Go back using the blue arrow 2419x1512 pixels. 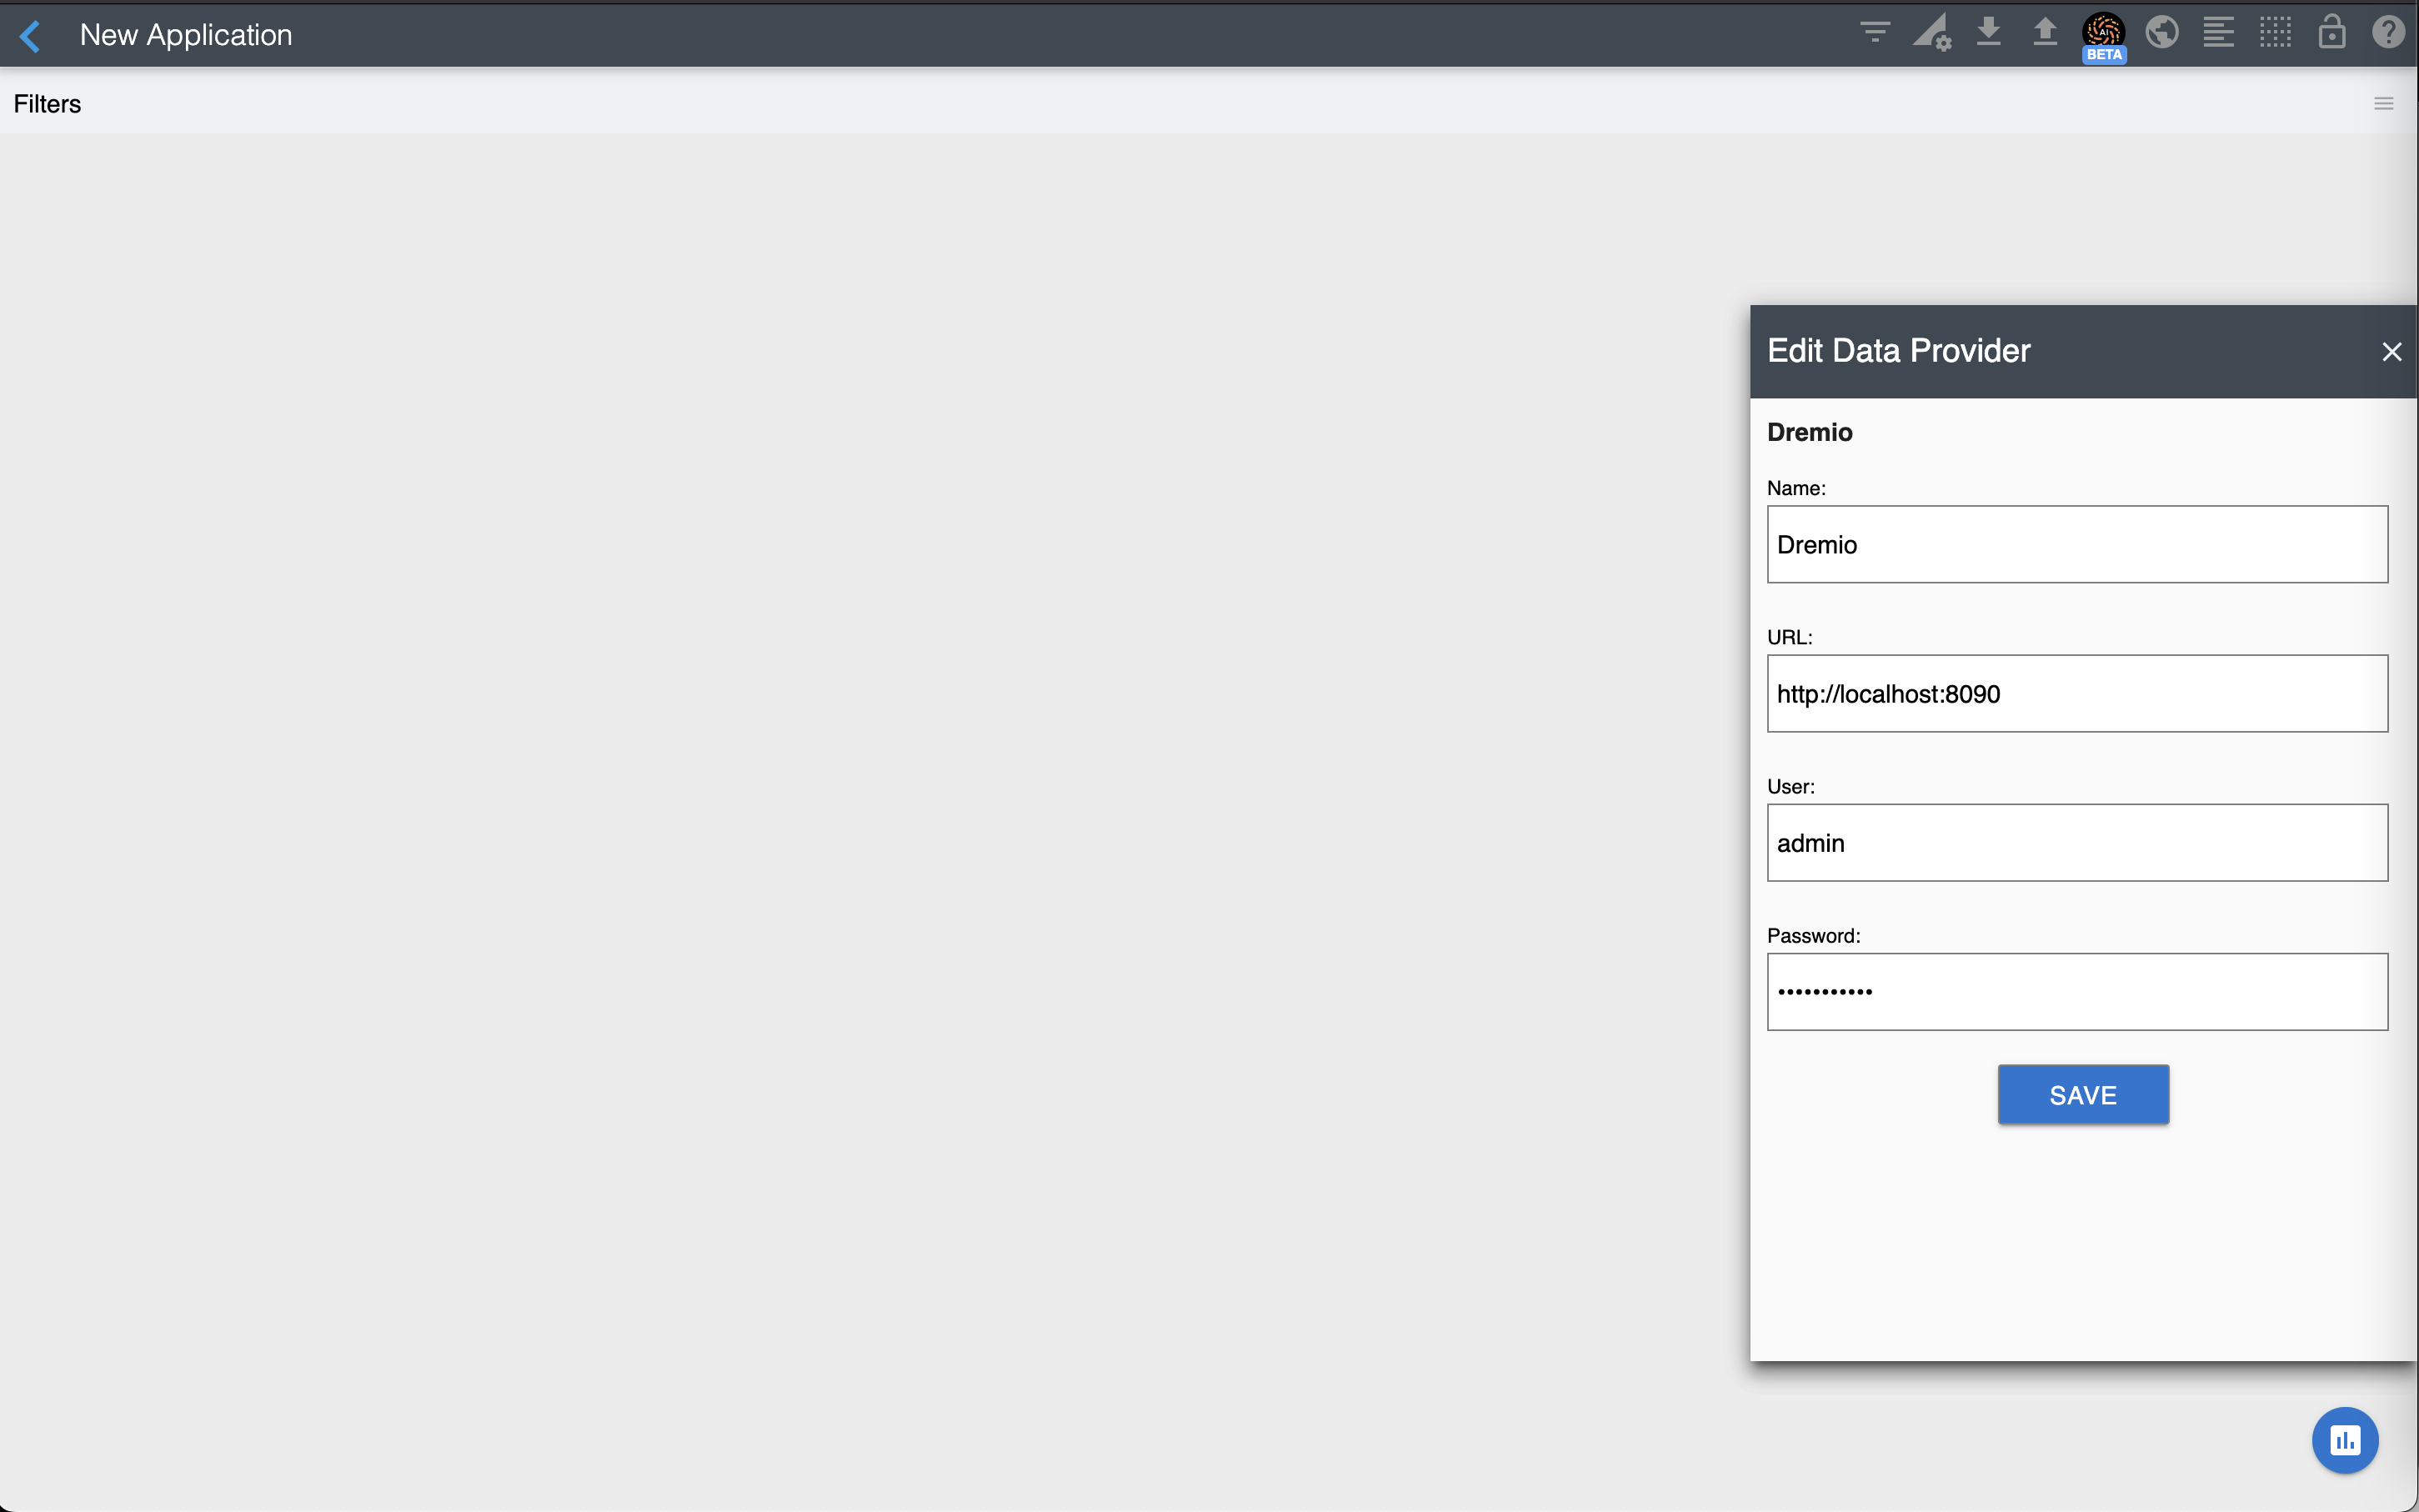[x=30, y=36]
